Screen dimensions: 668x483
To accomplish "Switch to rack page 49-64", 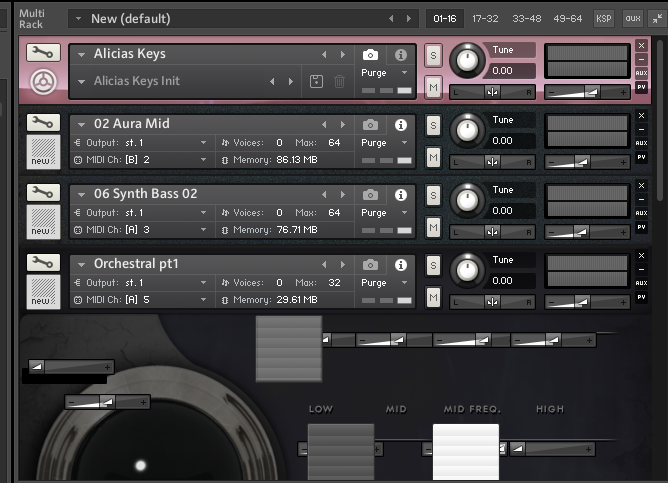I will pos(567,19).
